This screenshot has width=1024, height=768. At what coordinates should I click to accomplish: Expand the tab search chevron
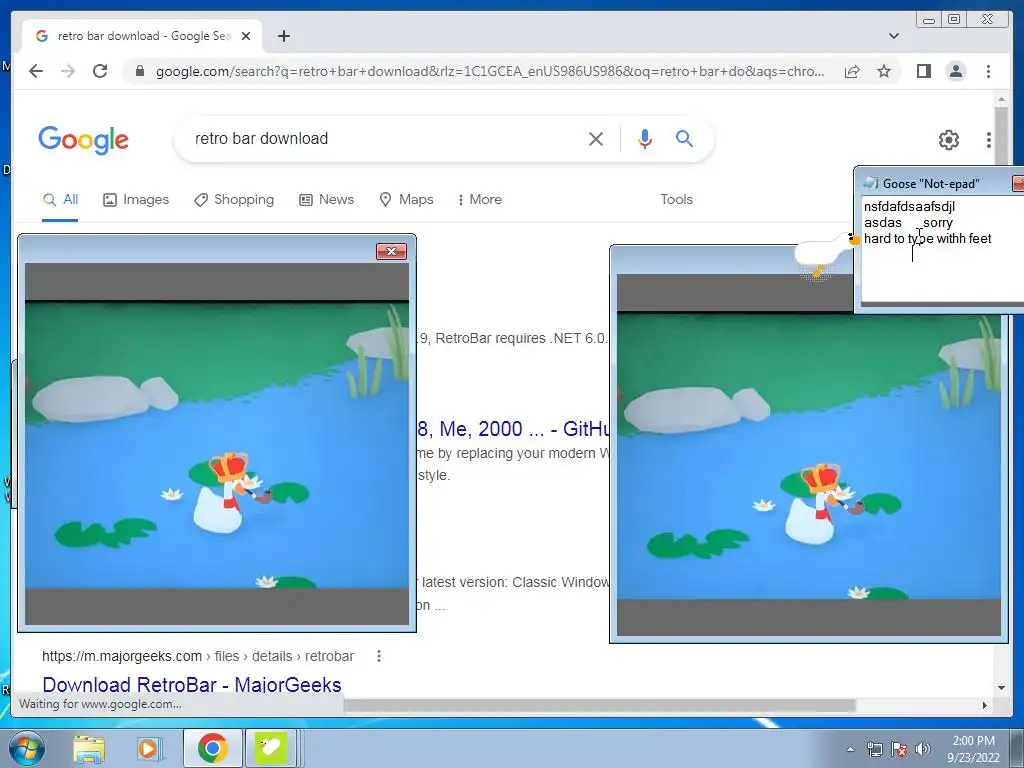coord(893,36)
